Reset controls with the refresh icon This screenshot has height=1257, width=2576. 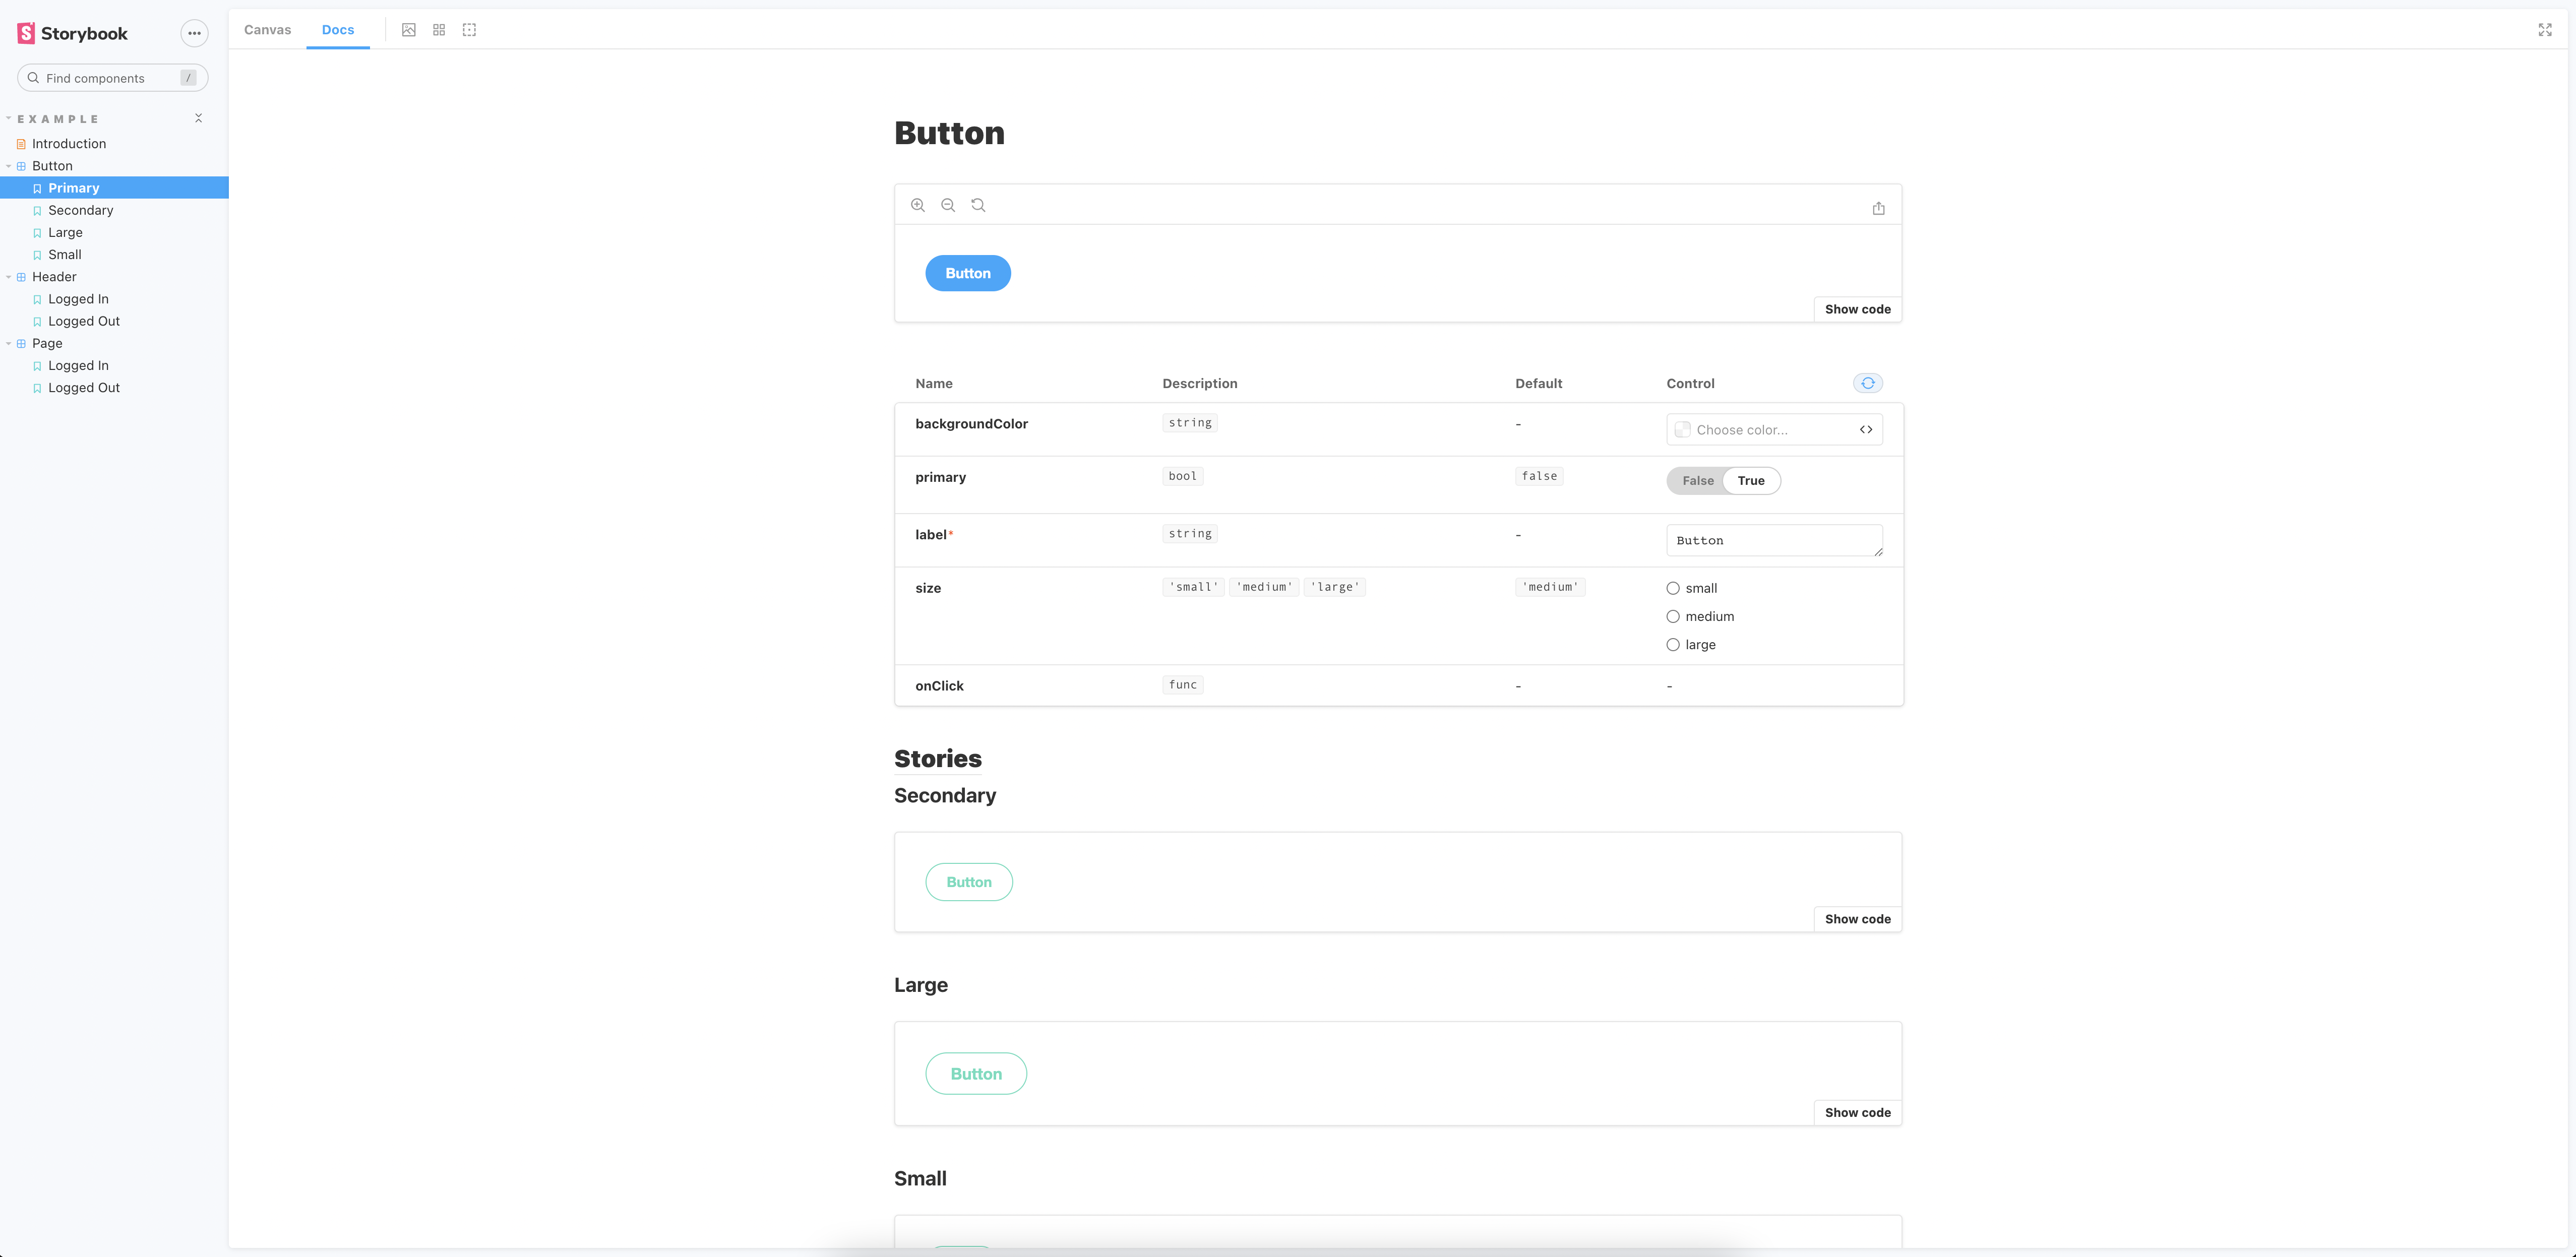[1868, 383]
